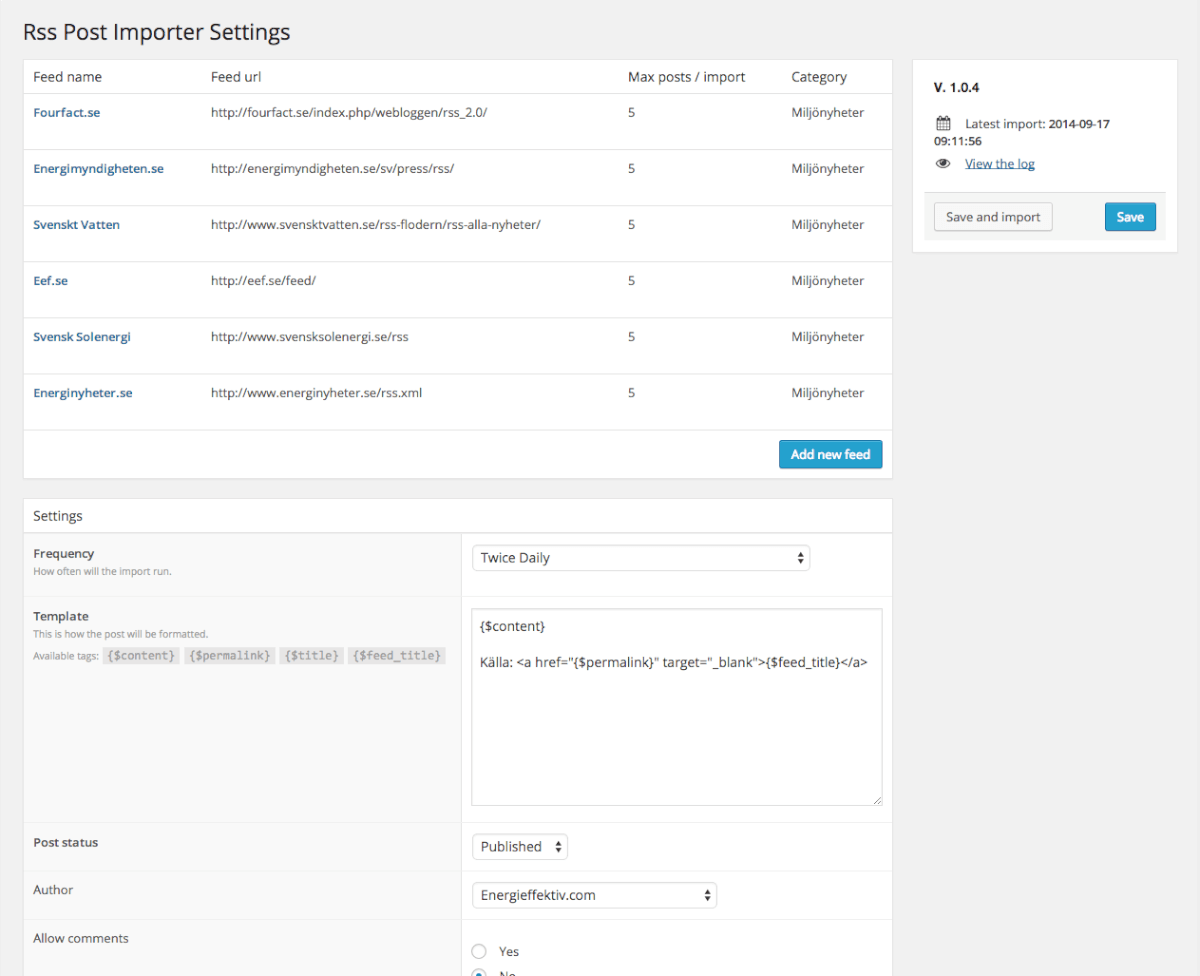Insert the {$title} template tag
This screenshot has width=1200, height=976.
311,655
